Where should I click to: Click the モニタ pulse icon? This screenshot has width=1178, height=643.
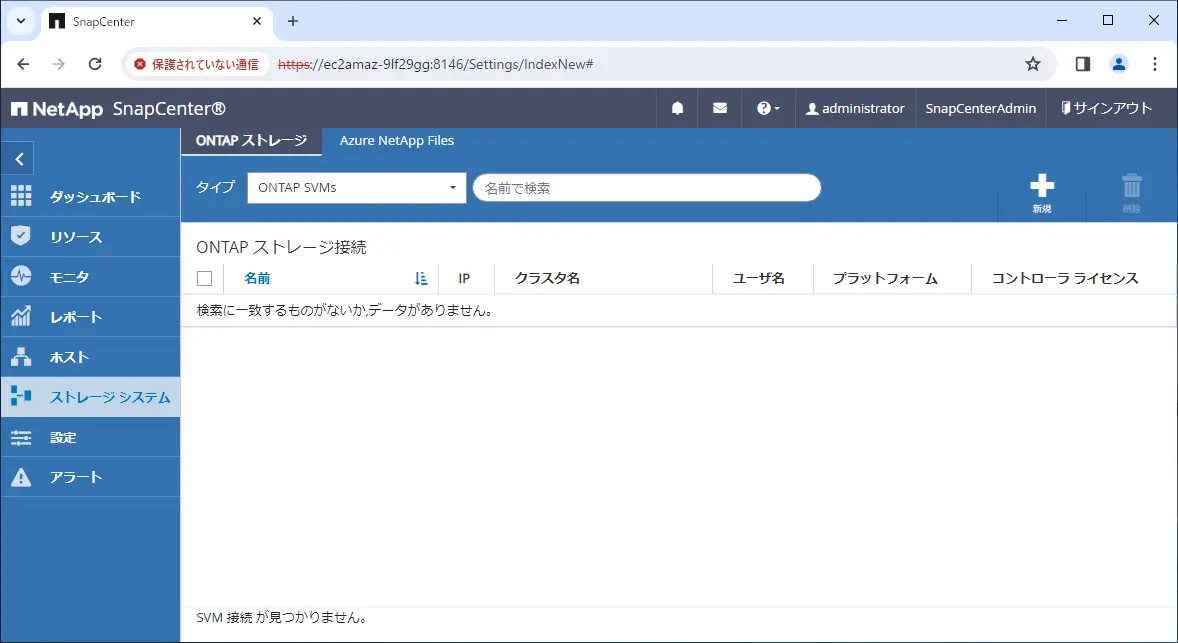pos(21,276)
